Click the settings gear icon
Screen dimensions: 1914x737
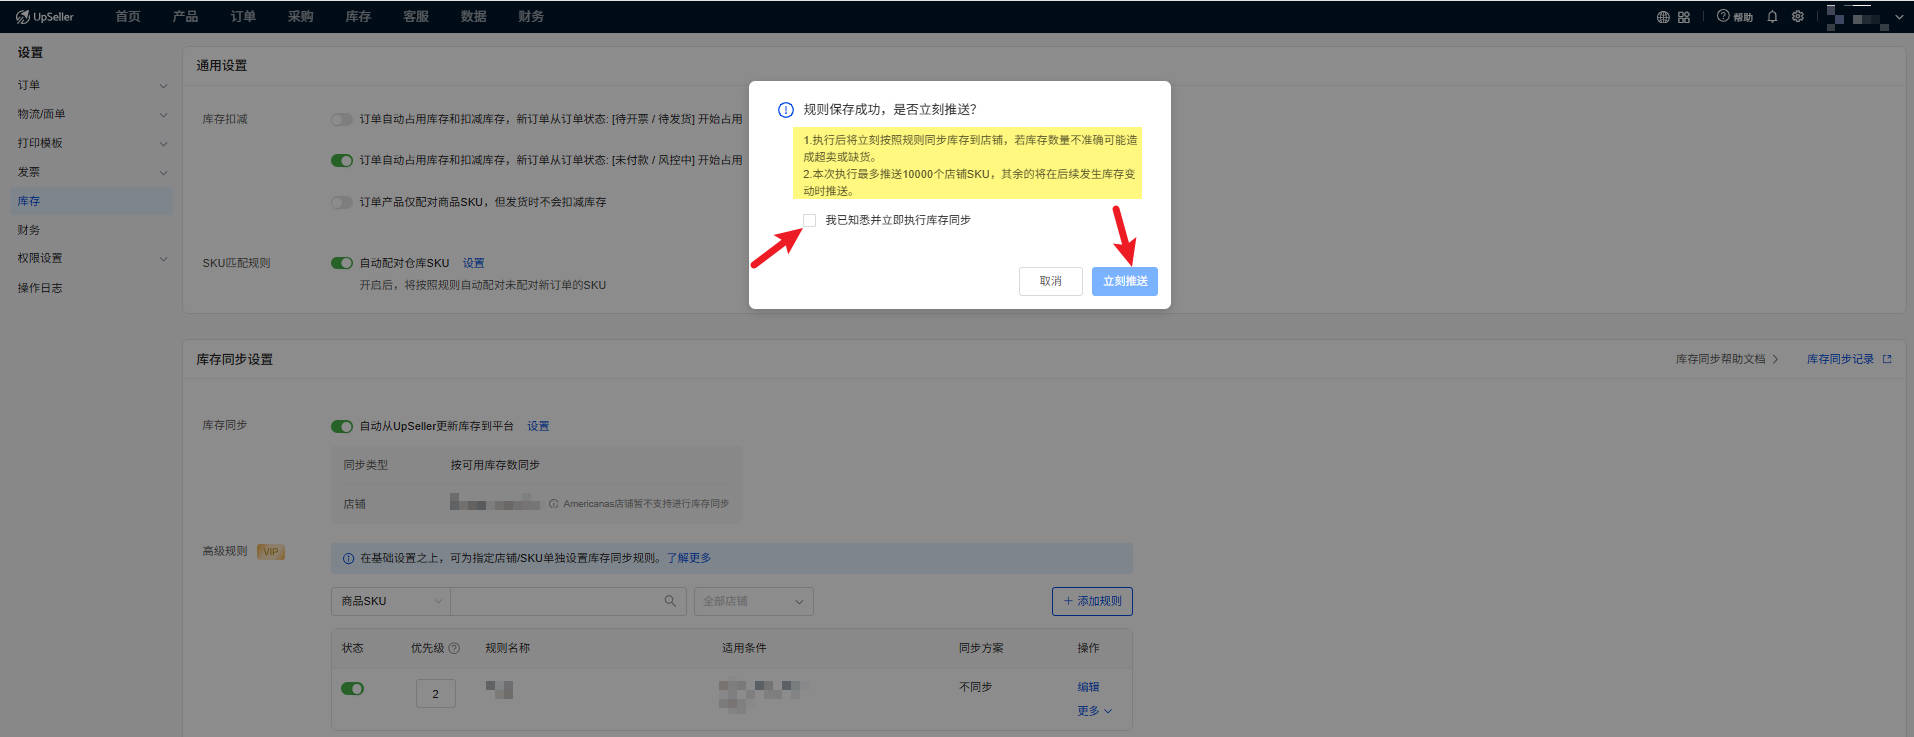[1798, 17]
